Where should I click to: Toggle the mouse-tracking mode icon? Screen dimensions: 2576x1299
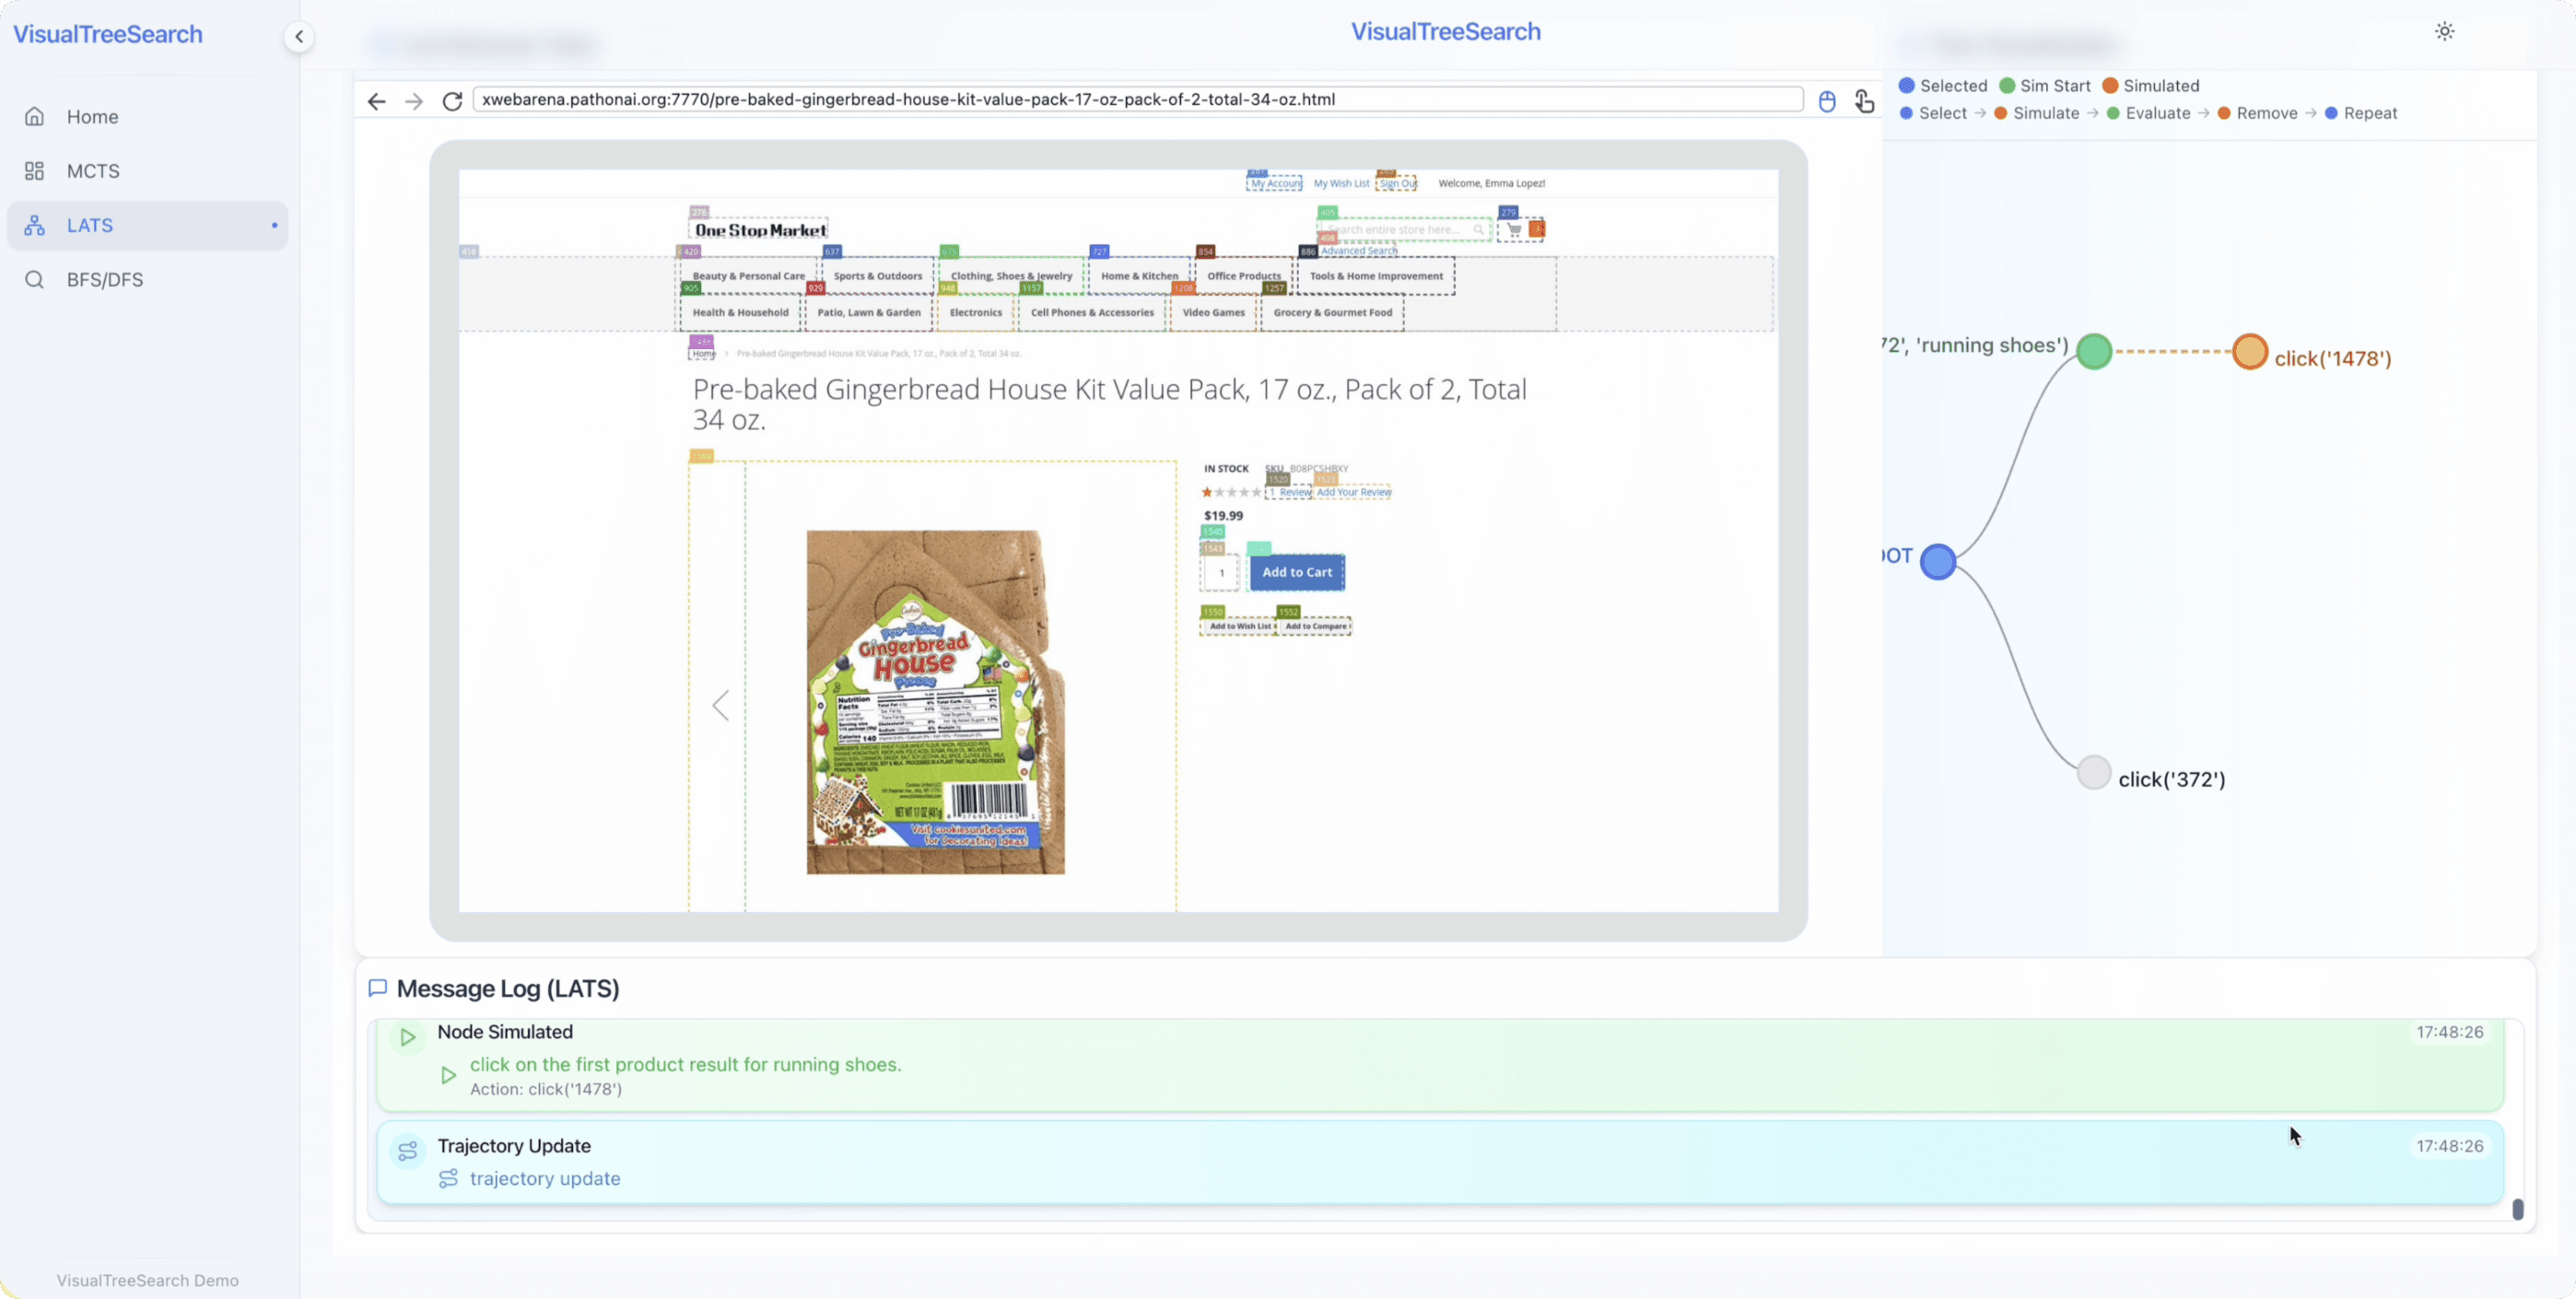tap(1827, 101)
